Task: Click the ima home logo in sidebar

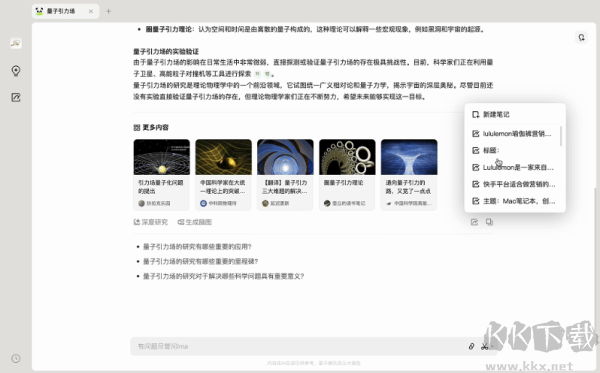Action: (16, 43)
